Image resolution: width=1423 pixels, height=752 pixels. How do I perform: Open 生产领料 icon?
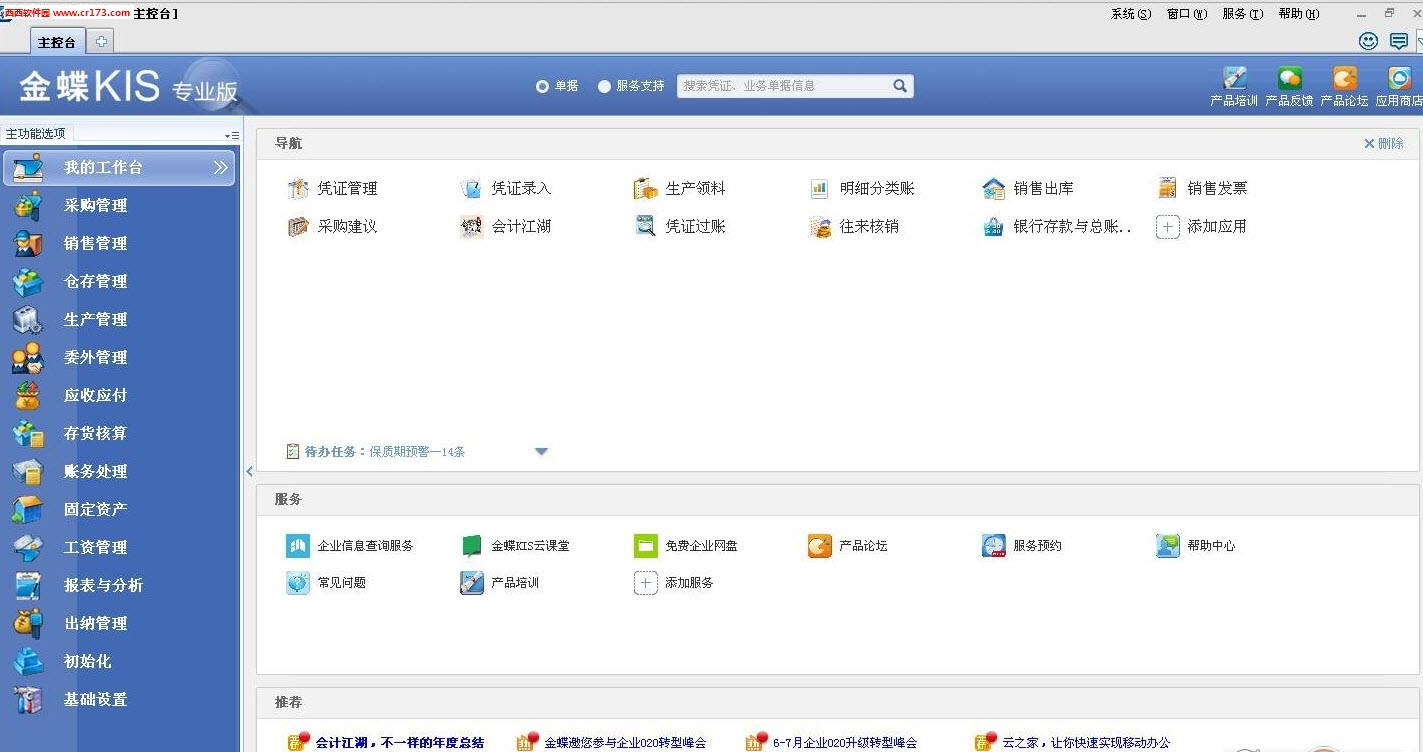645,188
